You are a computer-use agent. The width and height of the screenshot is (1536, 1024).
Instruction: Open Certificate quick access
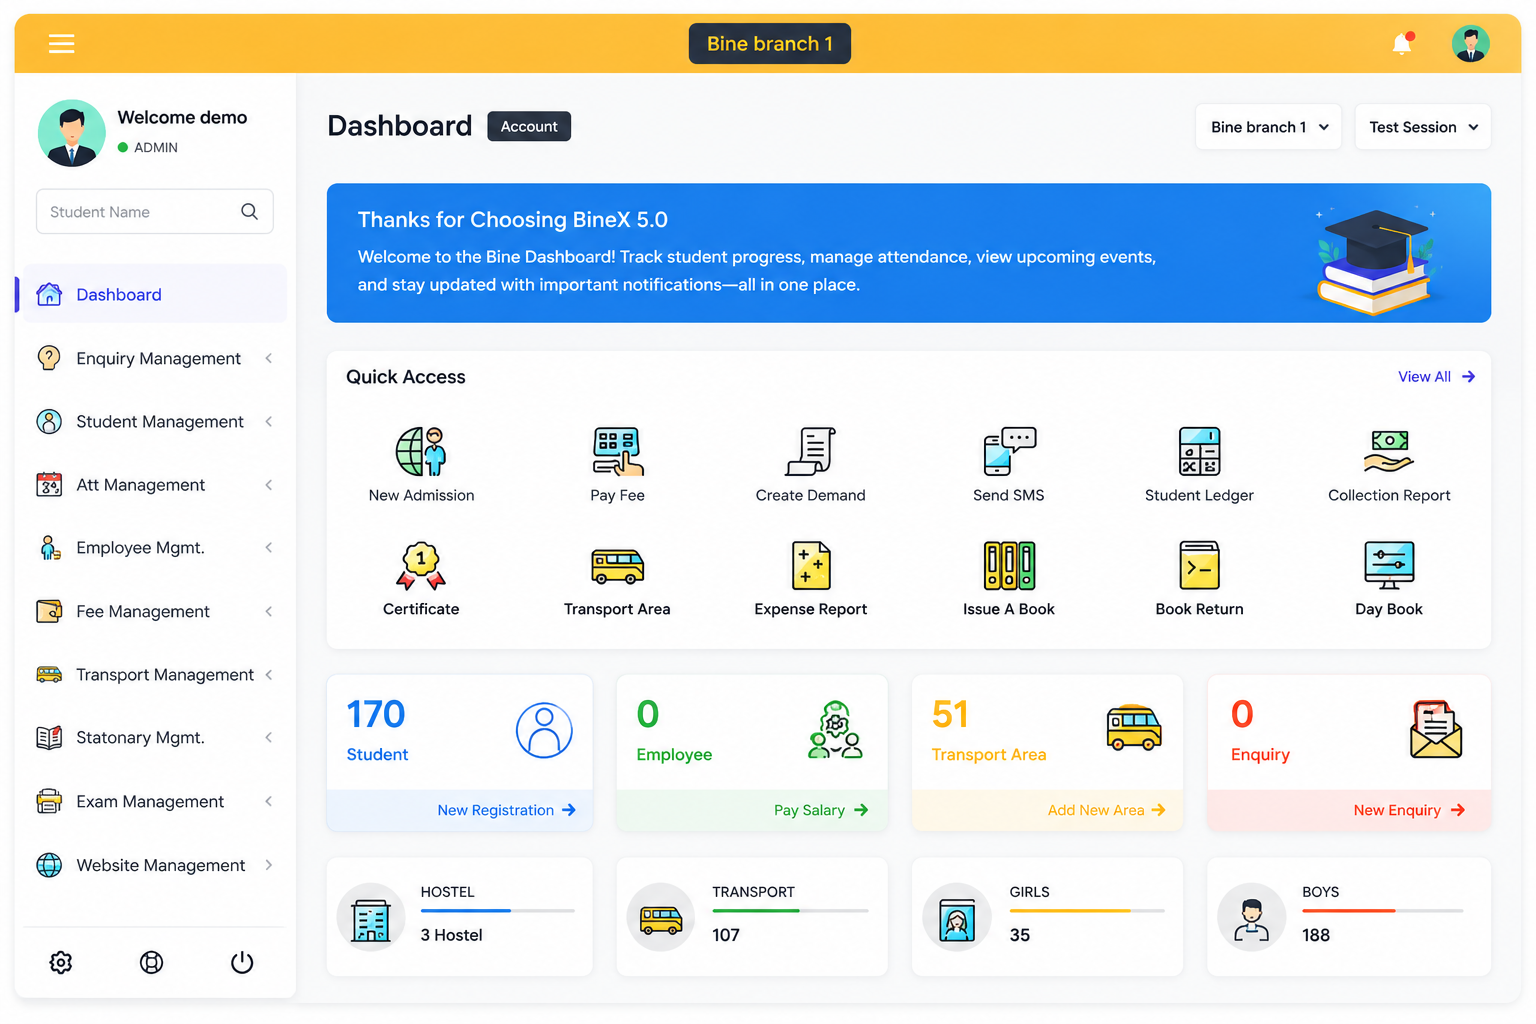[x=421, y=579]
